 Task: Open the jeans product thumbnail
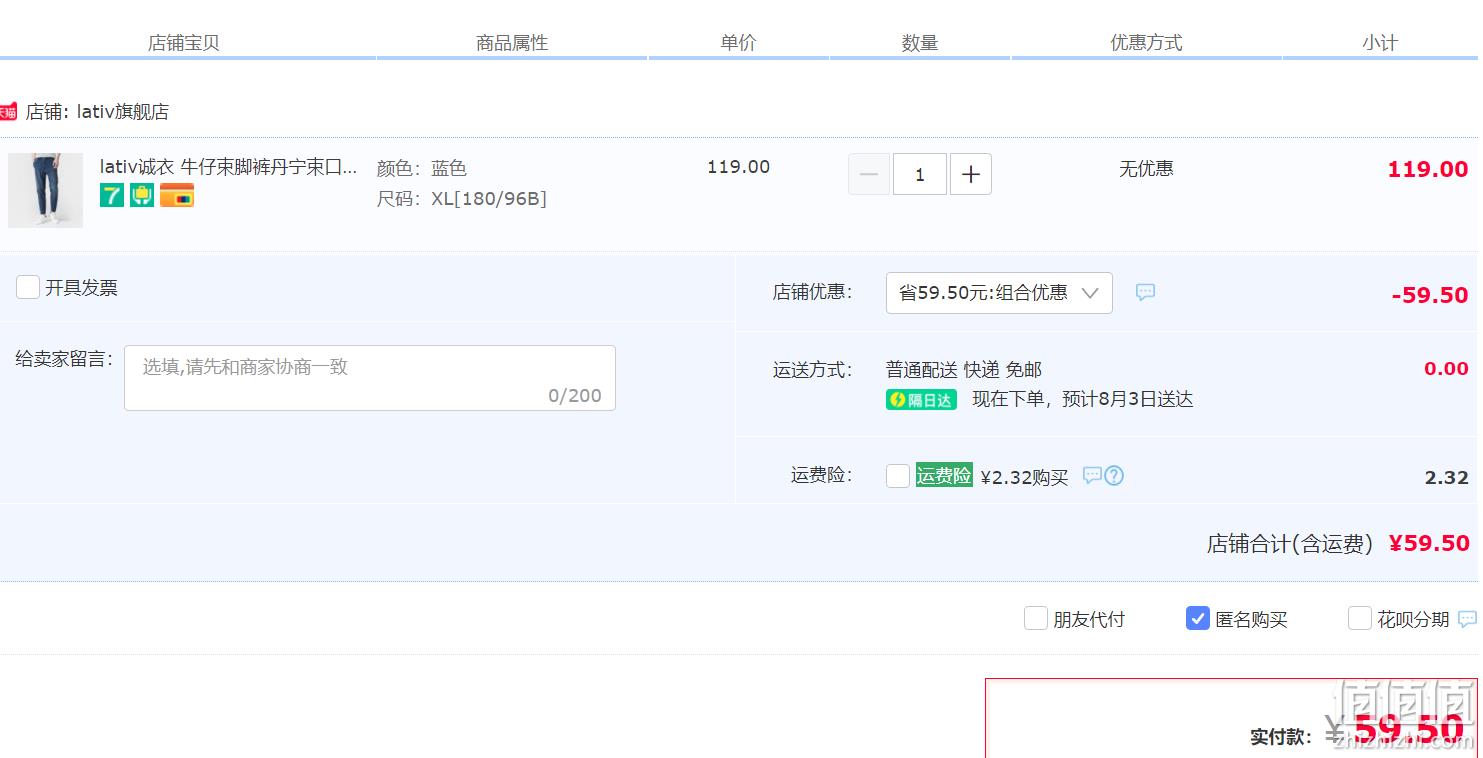click(45, 190)
